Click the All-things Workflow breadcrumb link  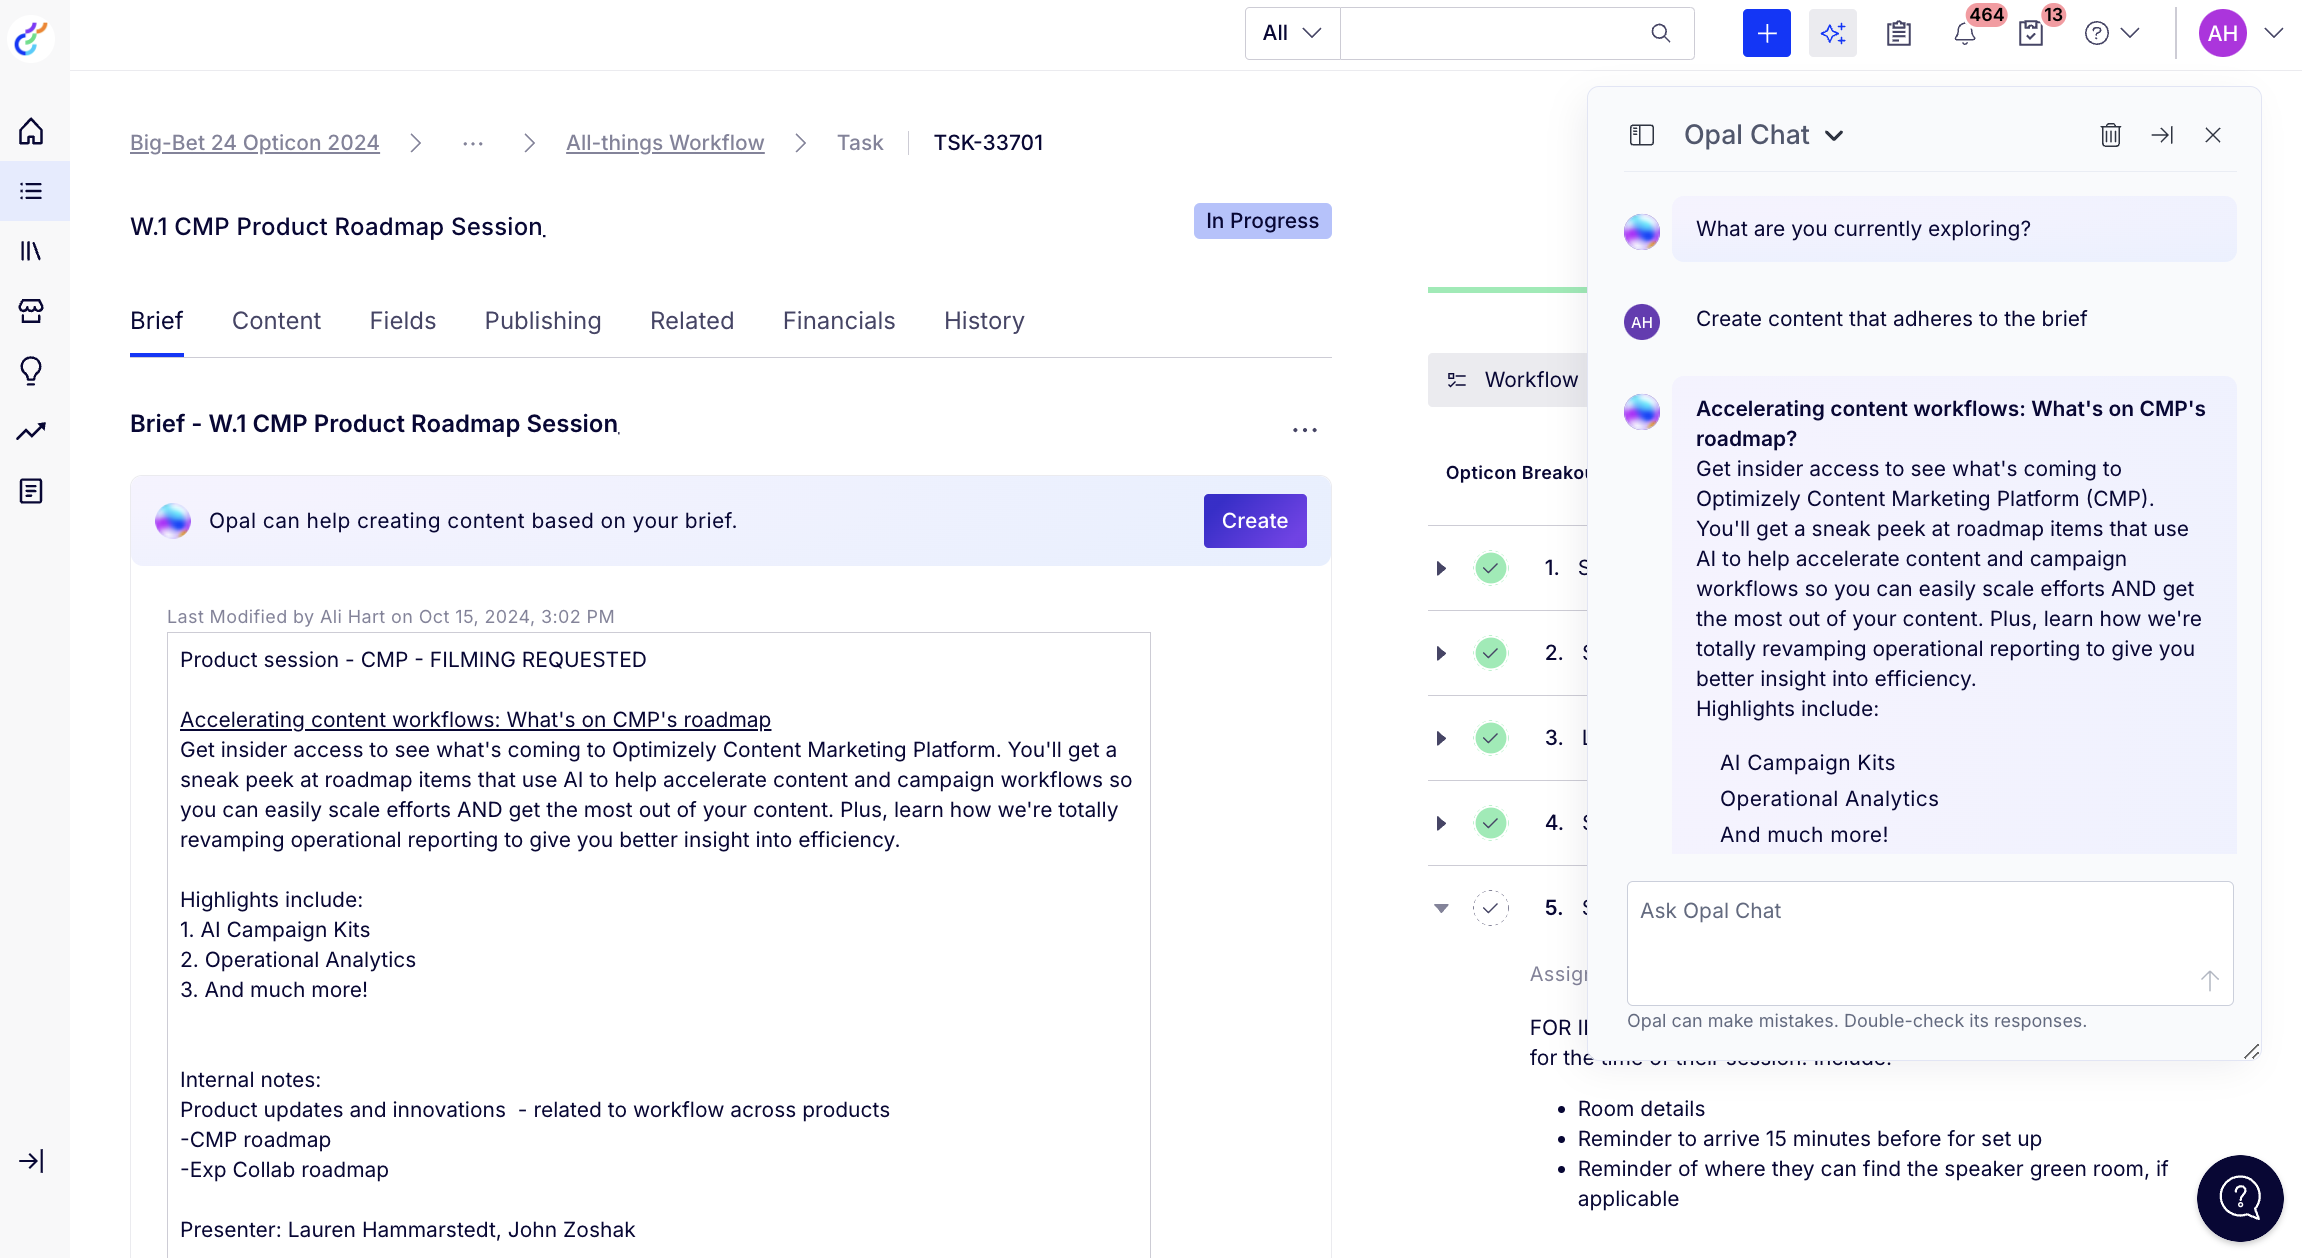pyautogui.click(x=665, y=143)
